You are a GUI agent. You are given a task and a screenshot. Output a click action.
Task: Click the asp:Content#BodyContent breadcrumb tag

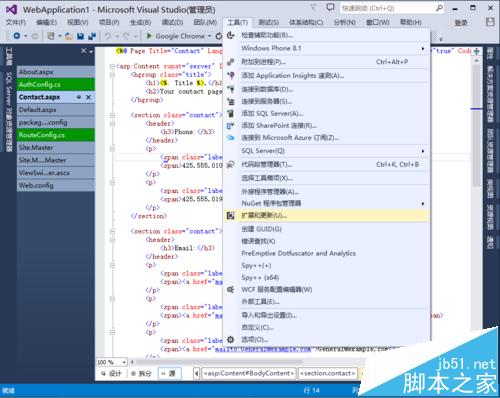tap(249, 373)
